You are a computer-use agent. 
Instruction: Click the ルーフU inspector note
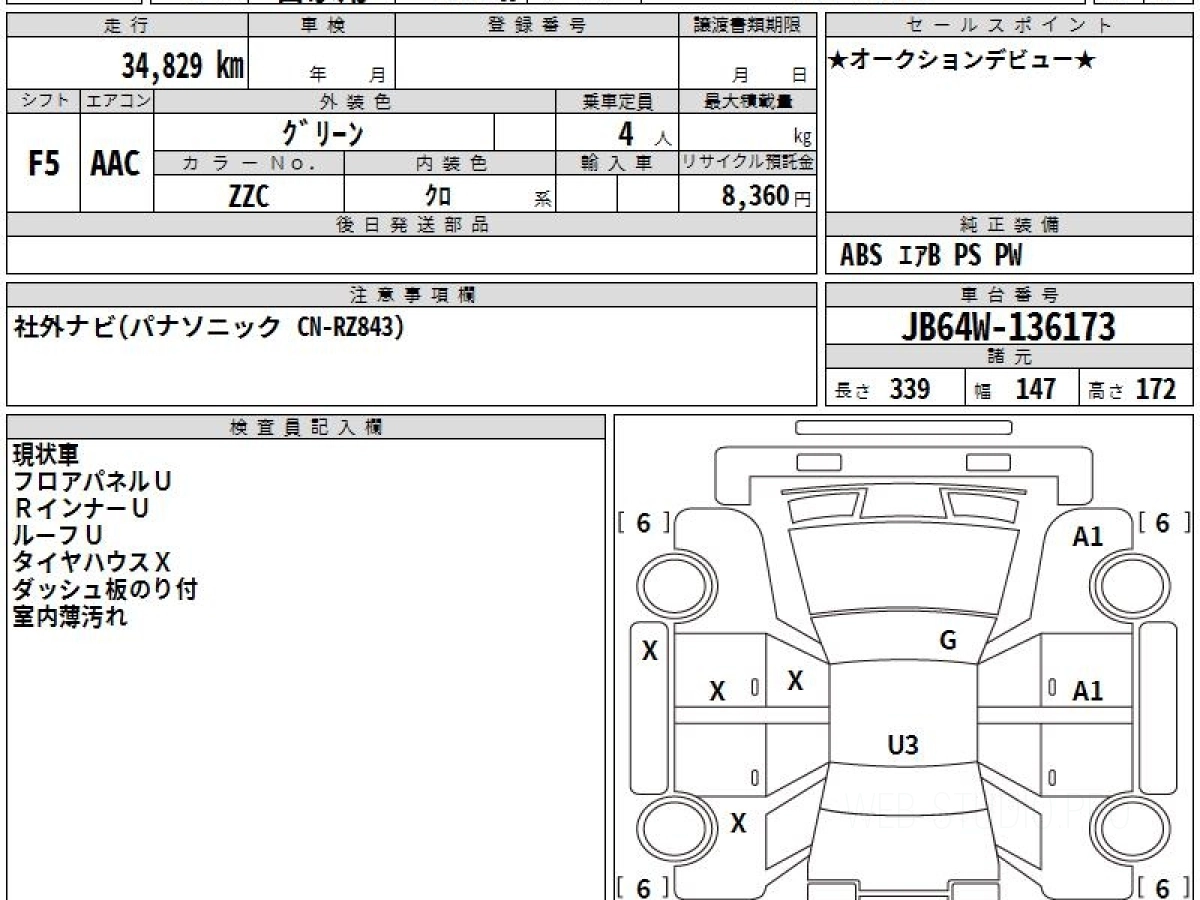[57, 536]
